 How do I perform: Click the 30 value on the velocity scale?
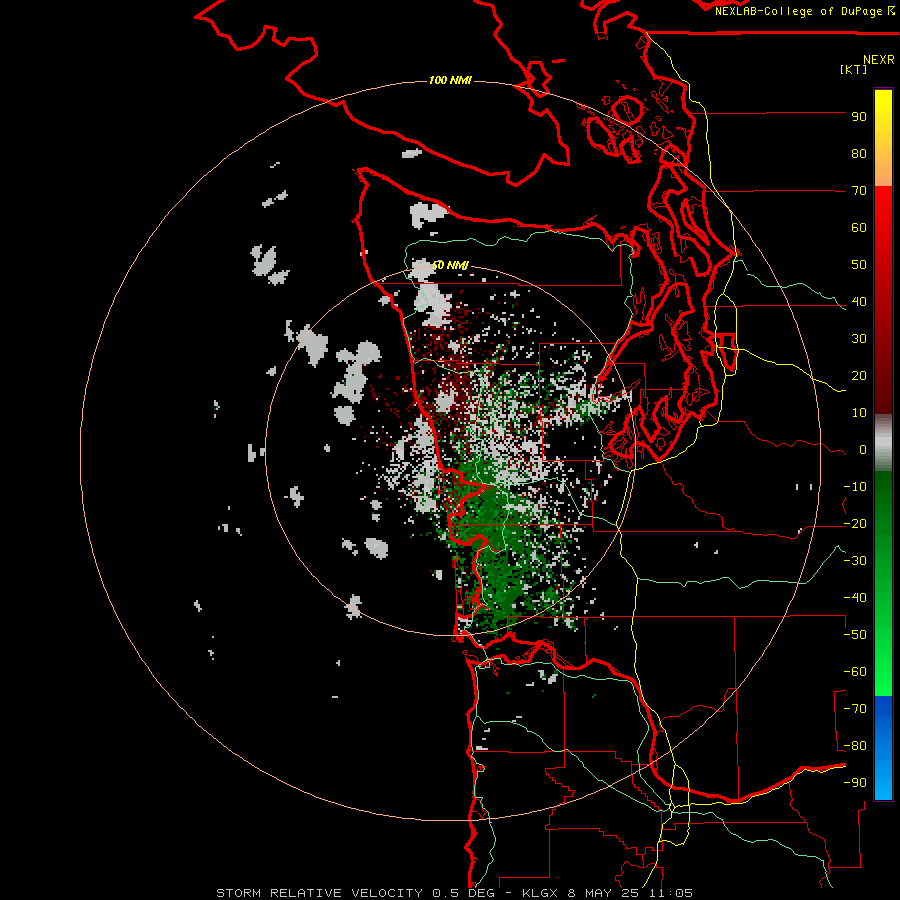tap(859, 339)
